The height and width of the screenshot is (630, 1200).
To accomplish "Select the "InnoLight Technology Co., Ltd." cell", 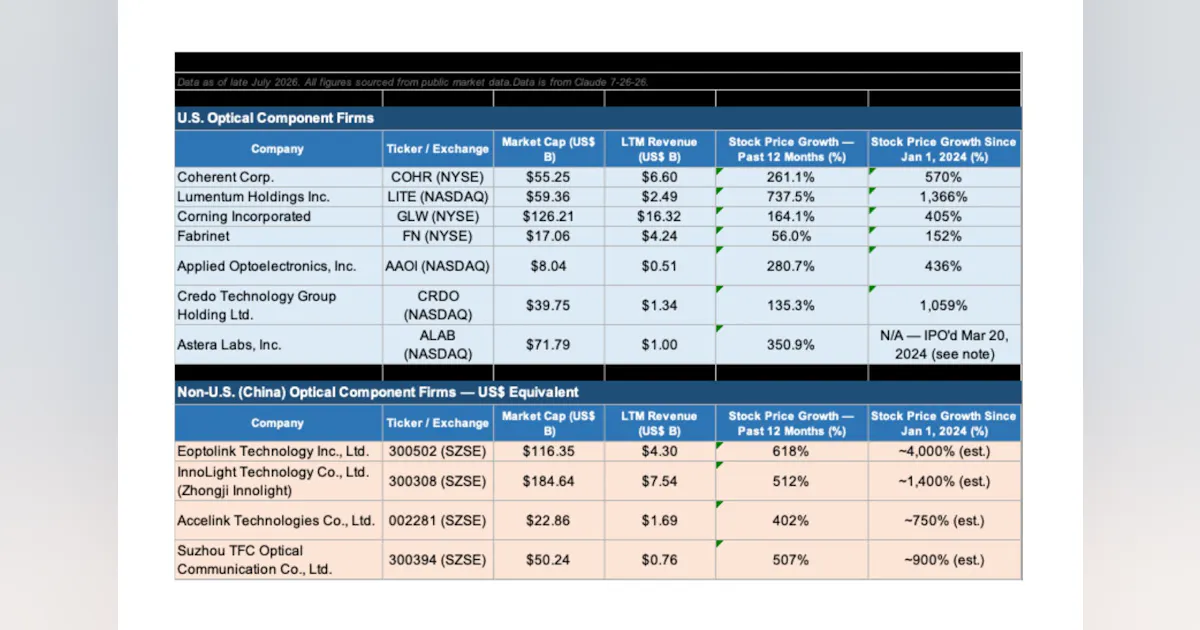I will pos(278,481).
